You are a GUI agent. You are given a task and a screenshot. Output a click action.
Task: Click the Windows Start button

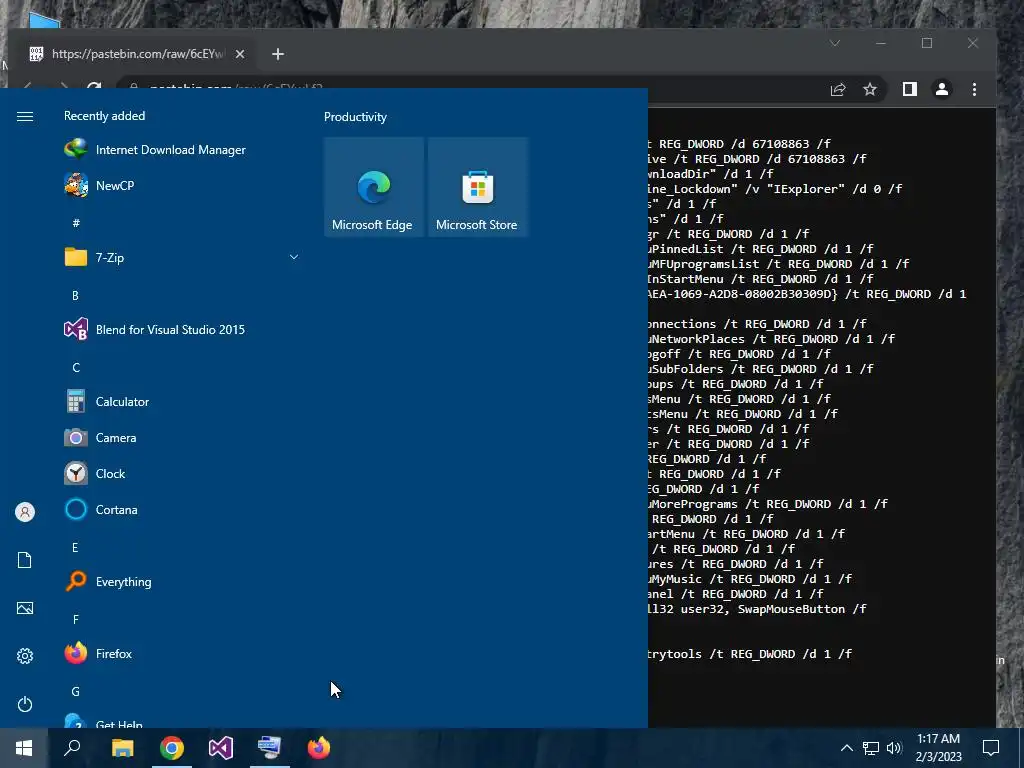coord(24,748)
